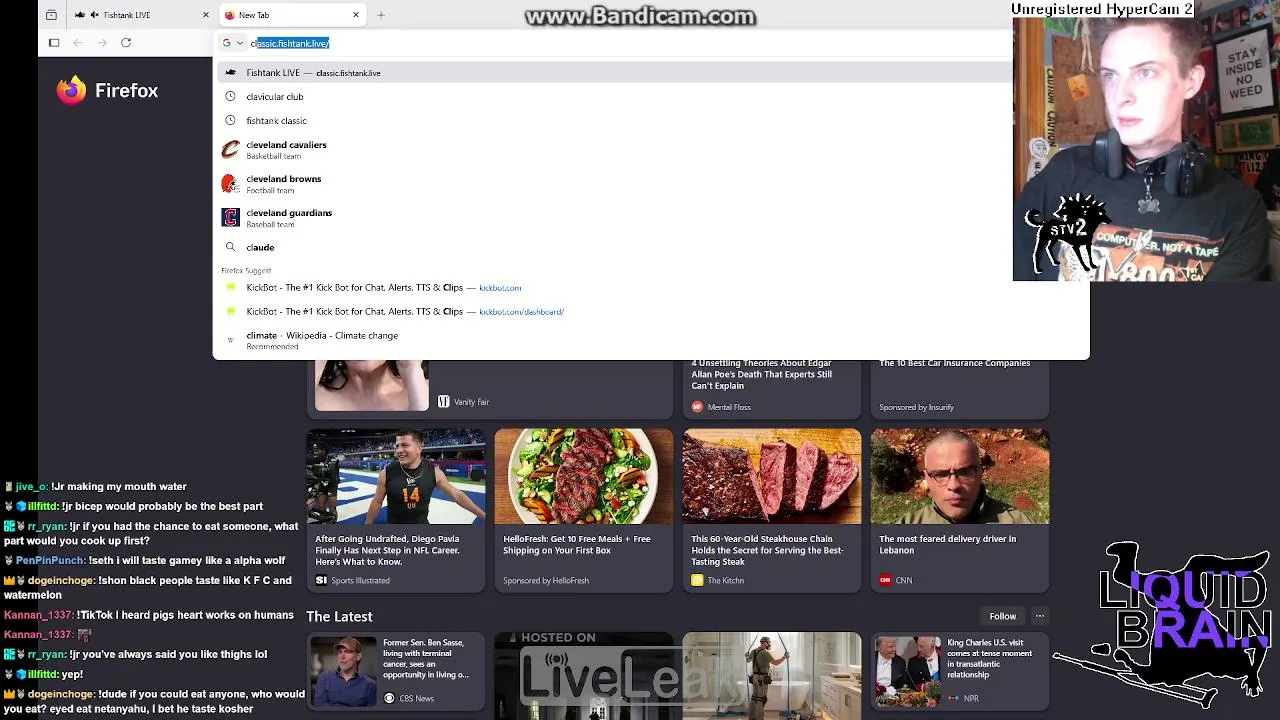The image size is (1280, 720).
Task: Click the Follow button in The Latest
Action: click(1002, 617)
